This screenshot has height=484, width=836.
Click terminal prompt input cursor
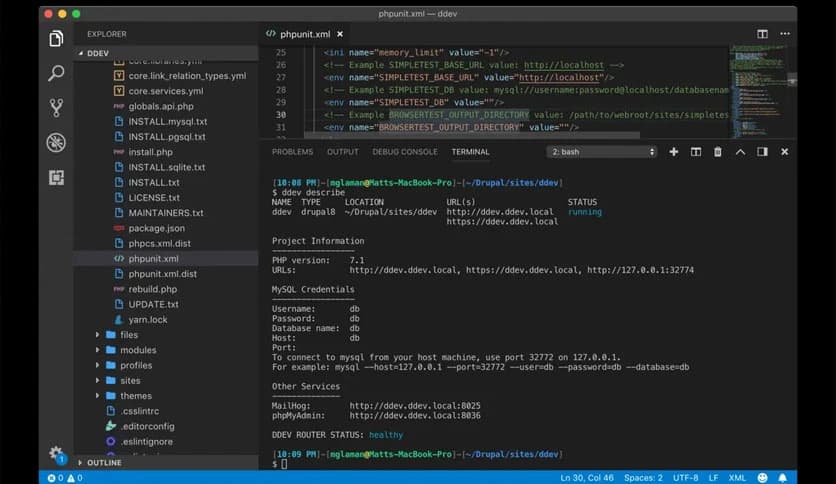tap(284, 464)
